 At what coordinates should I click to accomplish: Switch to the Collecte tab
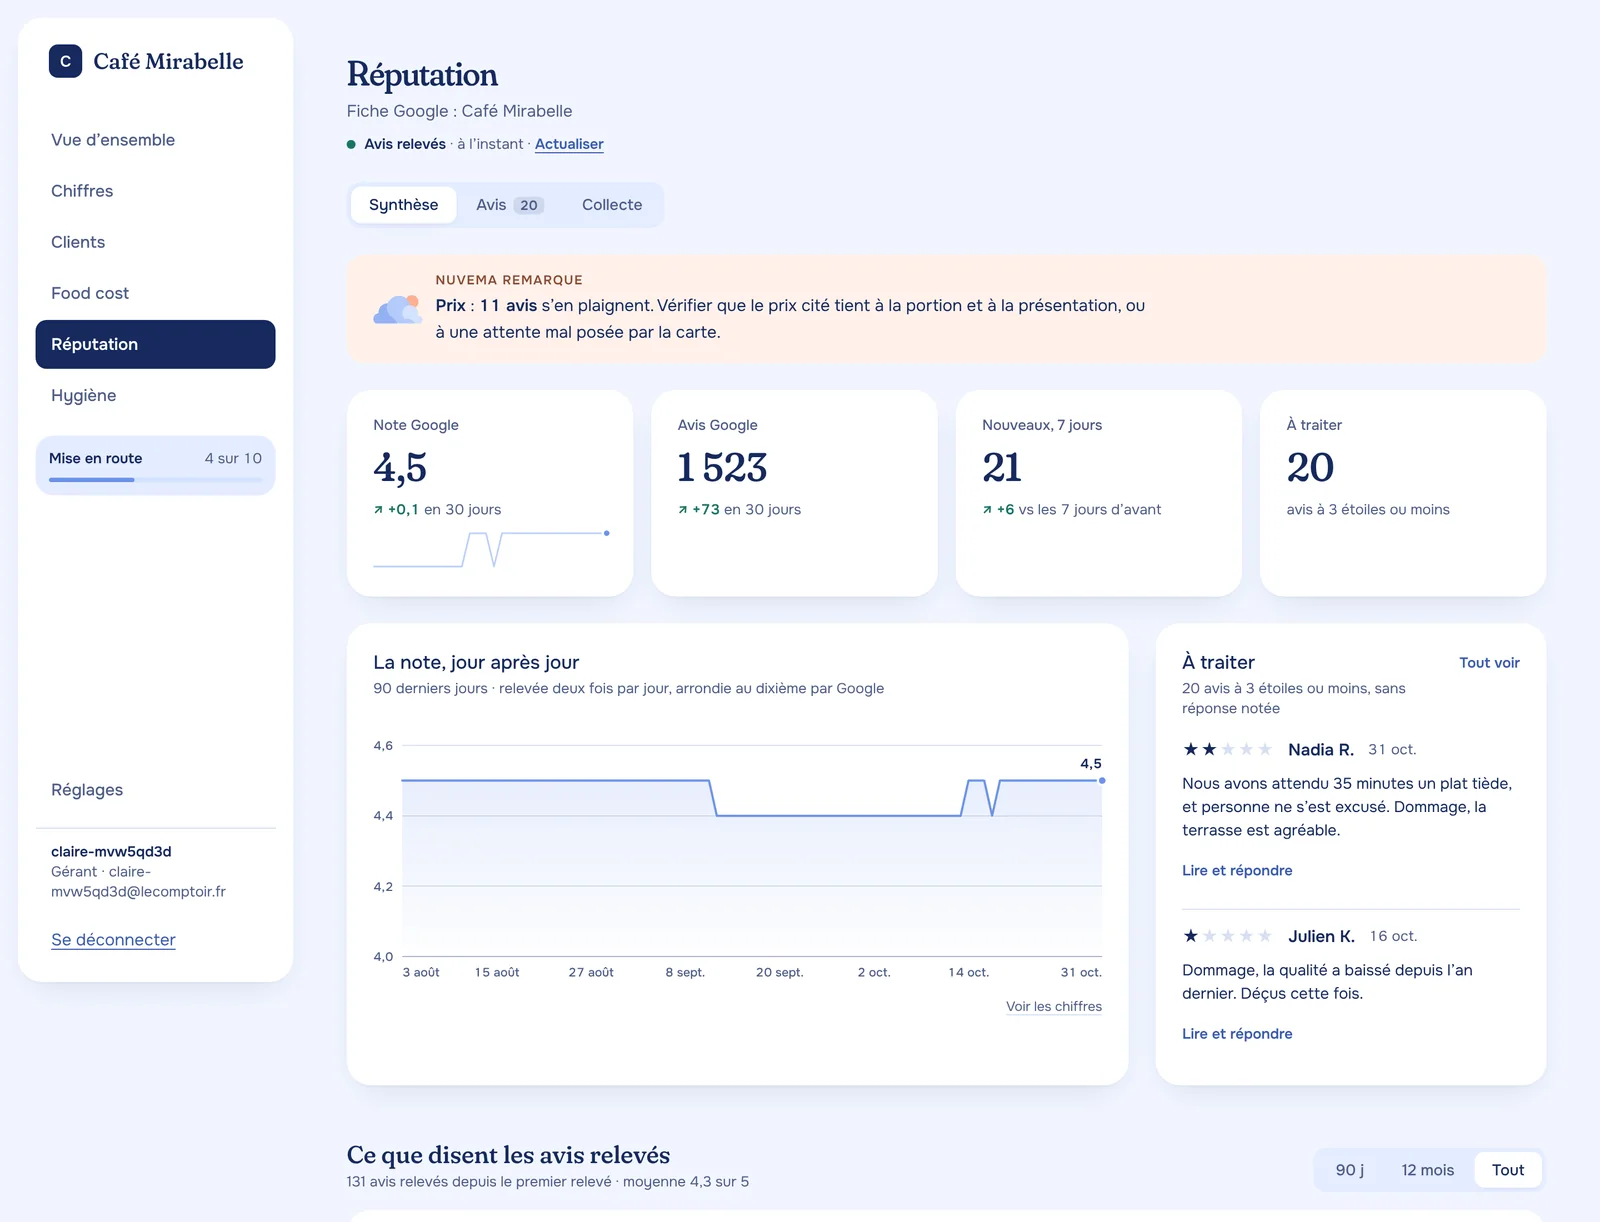[x=612, y=205]
